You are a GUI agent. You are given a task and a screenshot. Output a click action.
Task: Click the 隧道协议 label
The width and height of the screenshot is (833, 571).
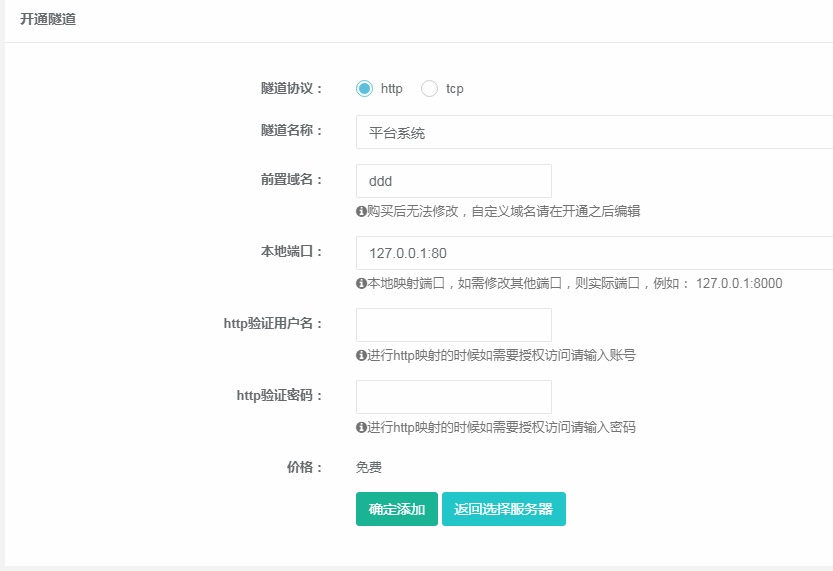pyautogui.click(x=292, y=88)
